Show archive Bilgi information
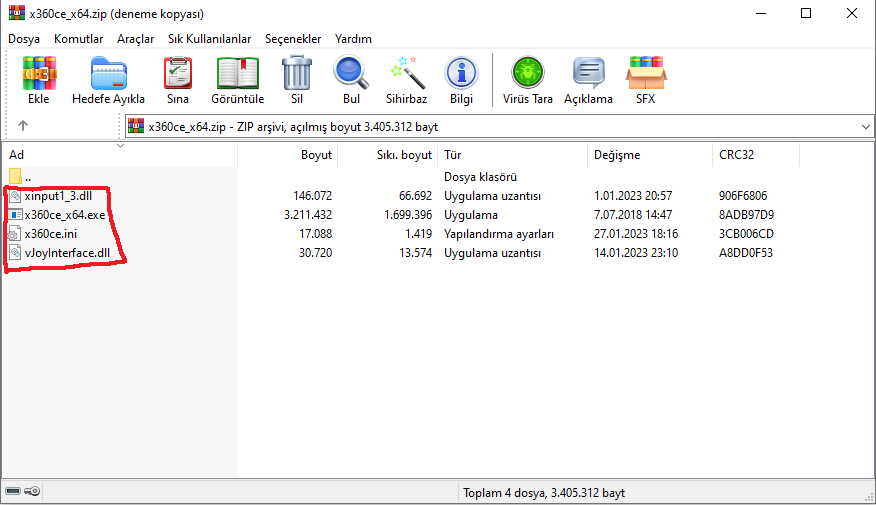Screen dimensions: 876x505 [x=461, y=73]
